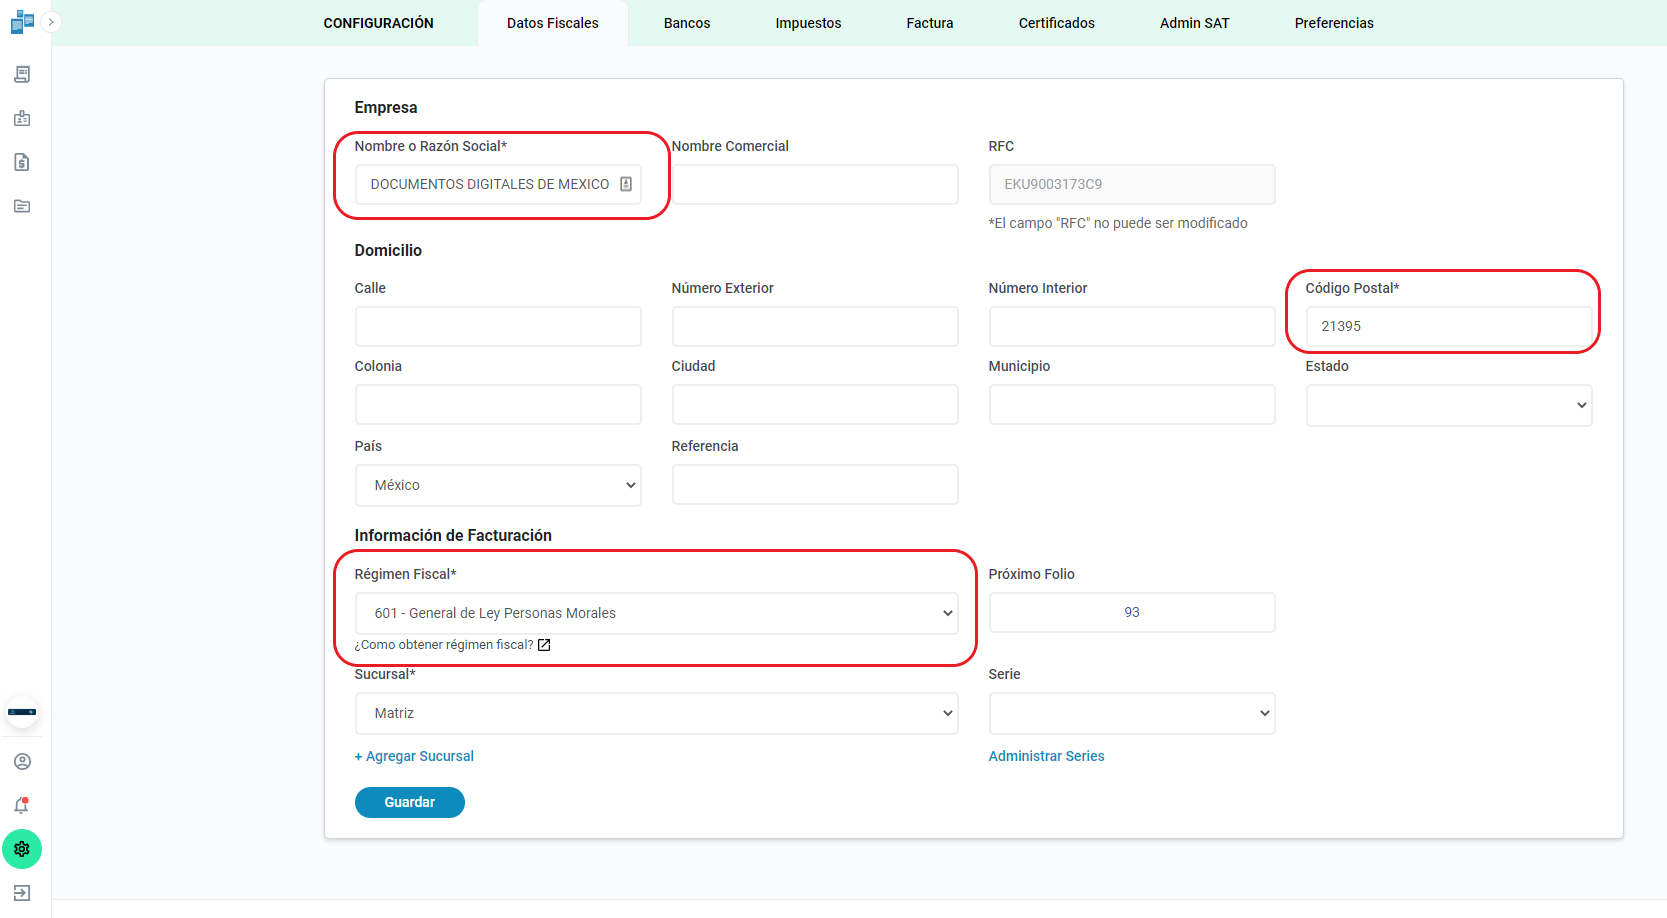Image resolution: width=1667 pixels, height=918 pixels.
Task: Click the Ciudad input field
Action: tap(815, 404)
